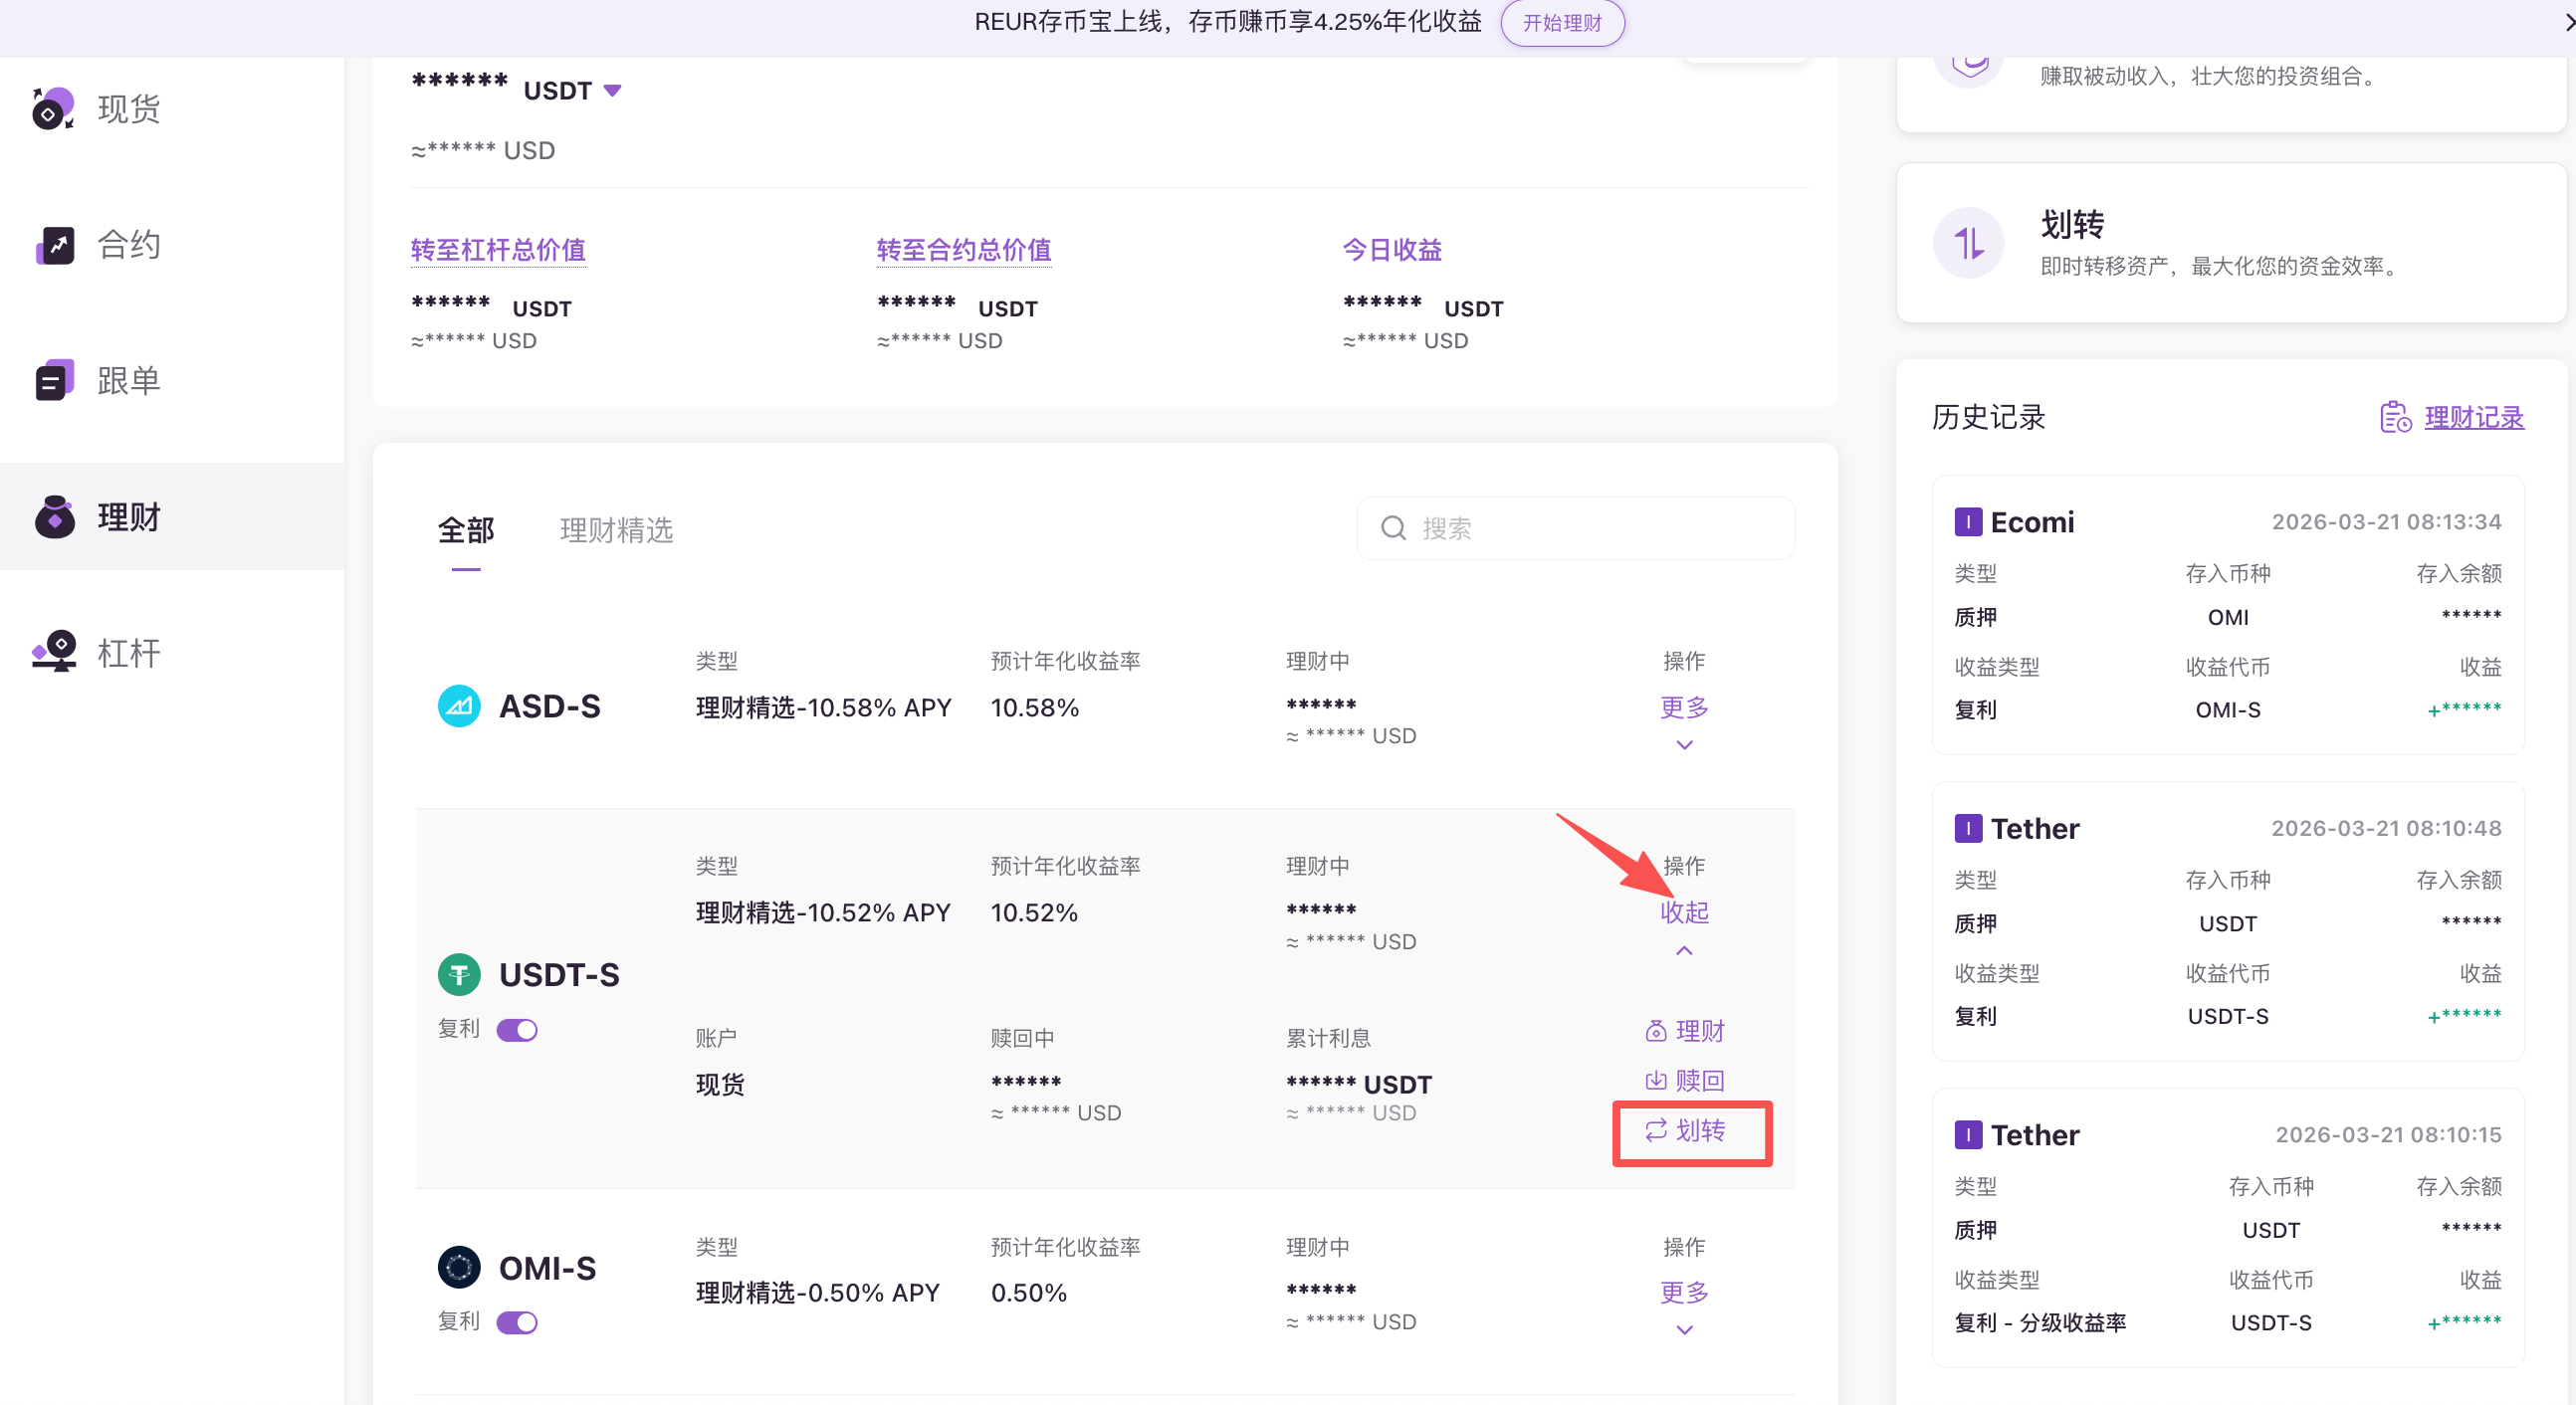
Task: Toggle 复利 switch under OMI-S
Action: pyautogui.click(x=517, y=1322)
